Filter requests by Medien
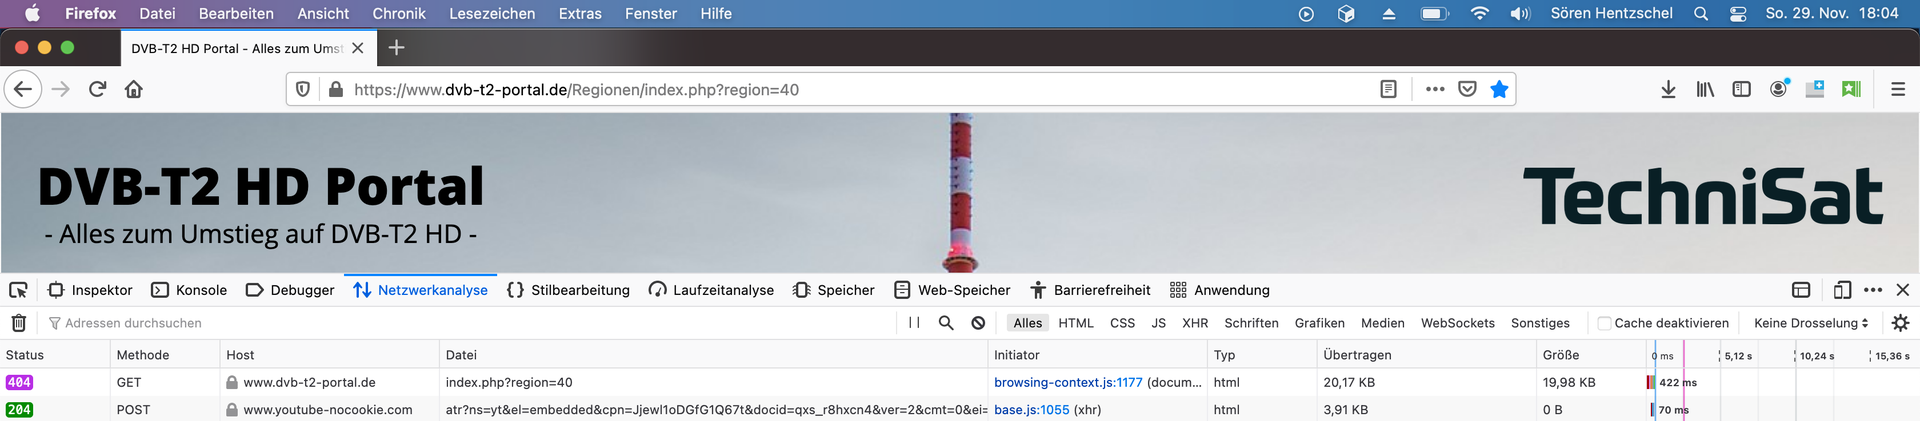1920x421 pixels. [1382, 323]
